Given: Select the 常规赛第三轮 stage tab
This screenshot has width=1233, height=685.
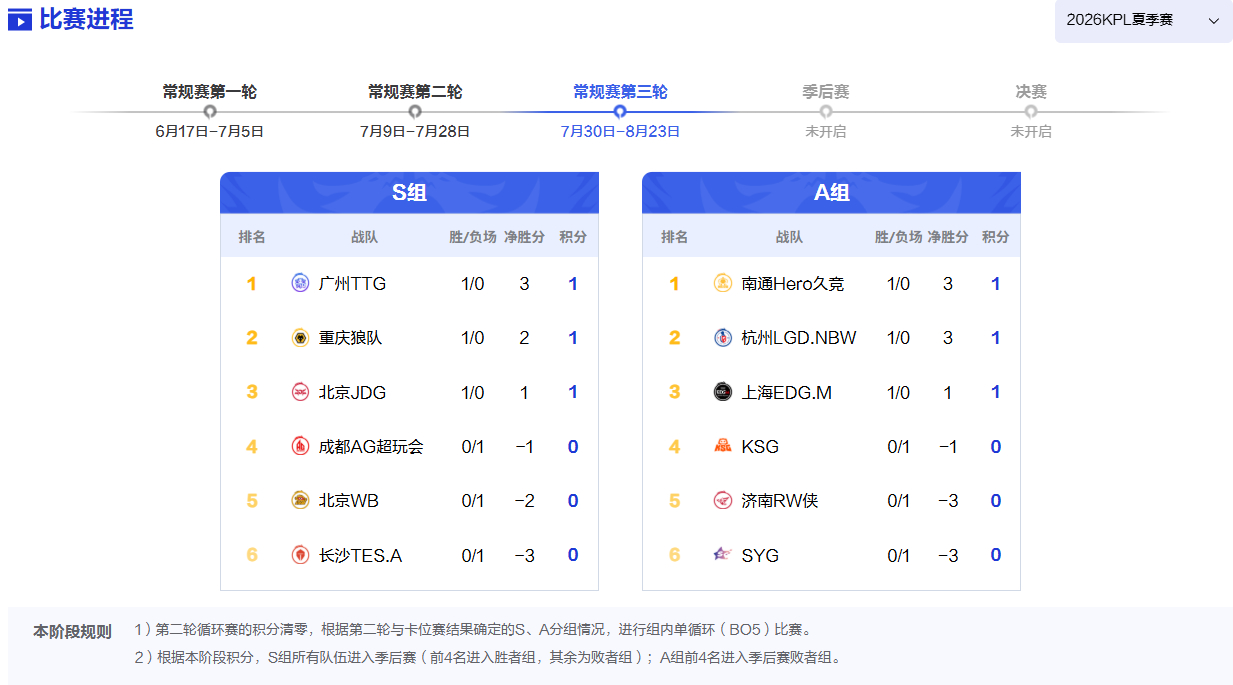Looking at the screenshot, I should [620, 92].
